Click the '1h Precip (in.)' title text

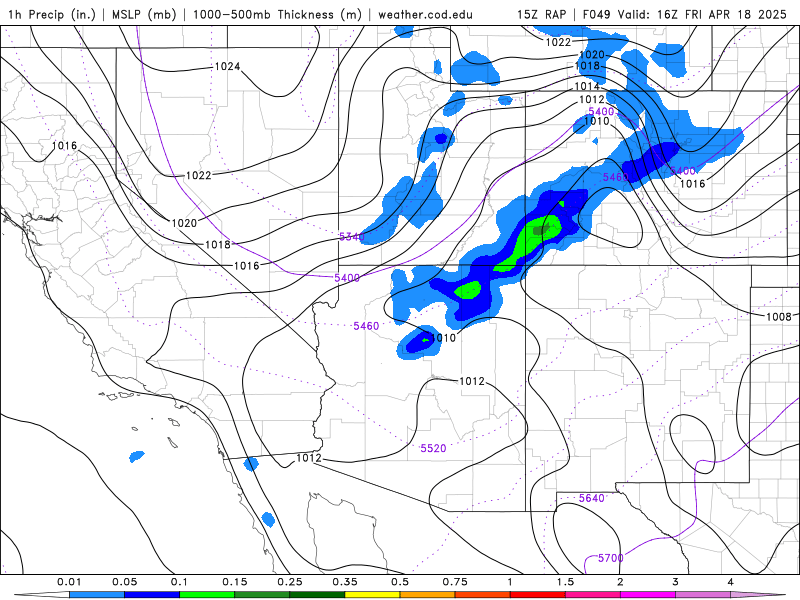coord(52,14)
